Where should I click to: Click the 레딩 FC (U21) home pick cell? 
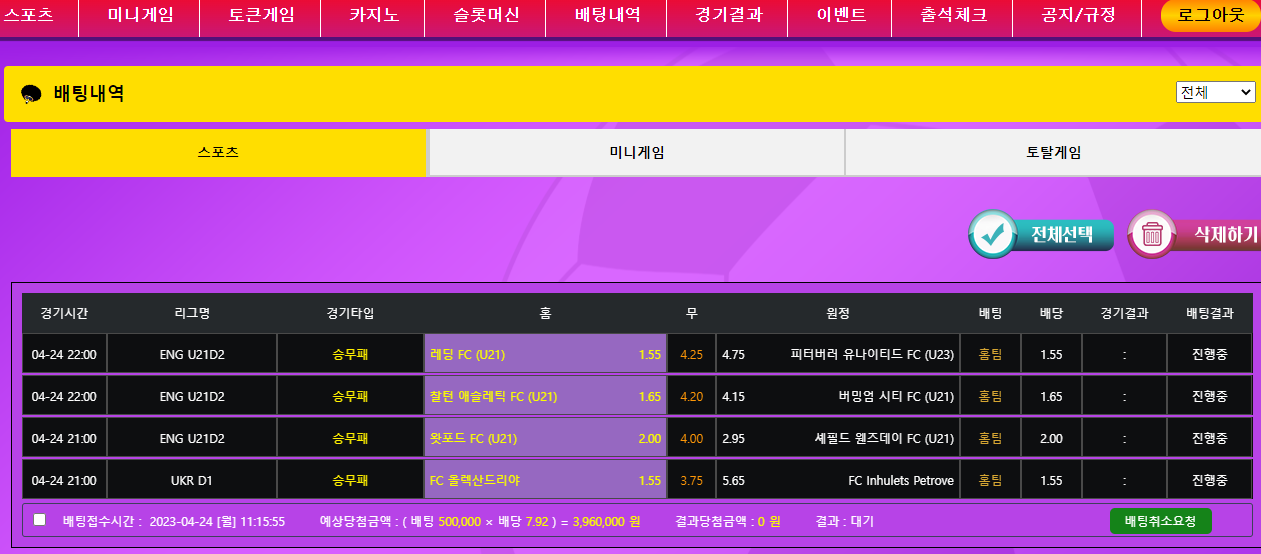pyautogui.click(x=545, y=354)
